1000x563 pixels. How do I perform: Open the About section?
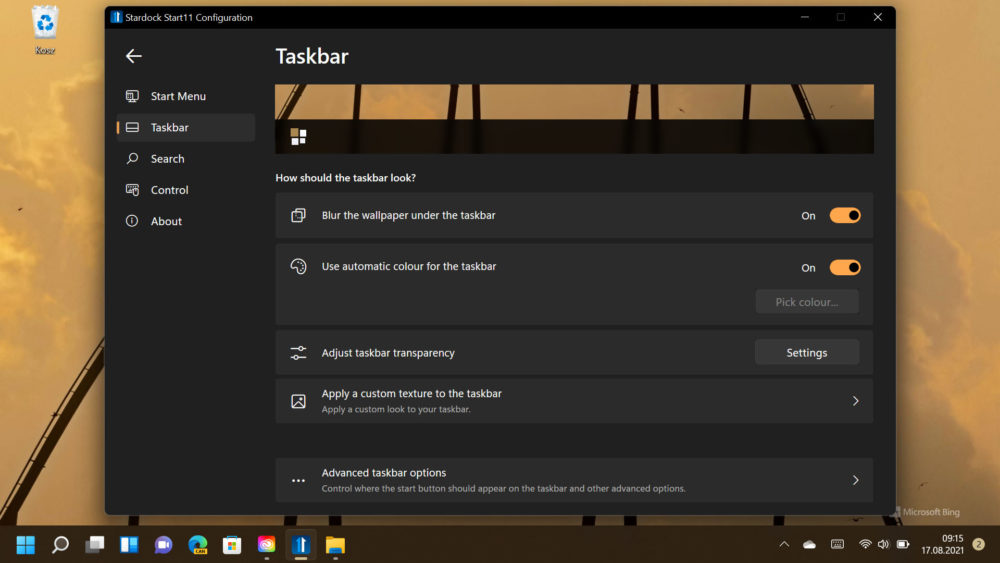[186, 221]
